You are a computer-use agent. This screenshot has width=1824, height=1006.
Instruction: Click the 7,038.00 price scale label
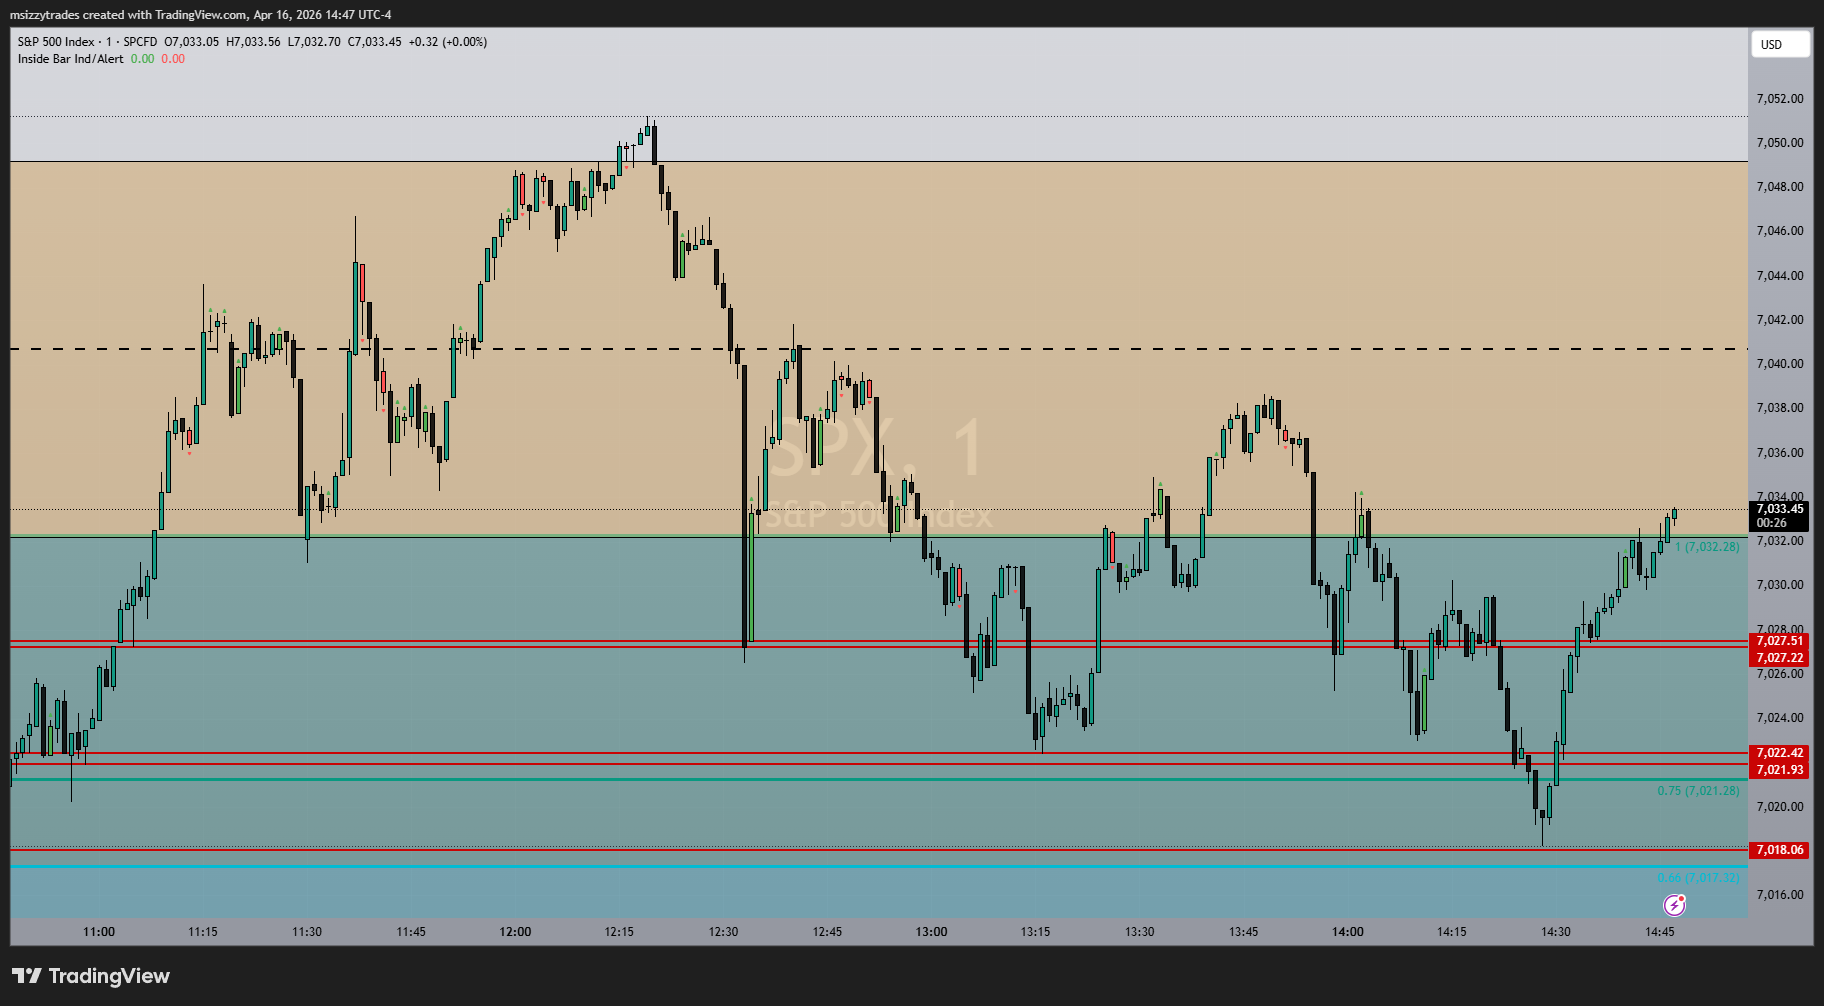click(1780, 408)
